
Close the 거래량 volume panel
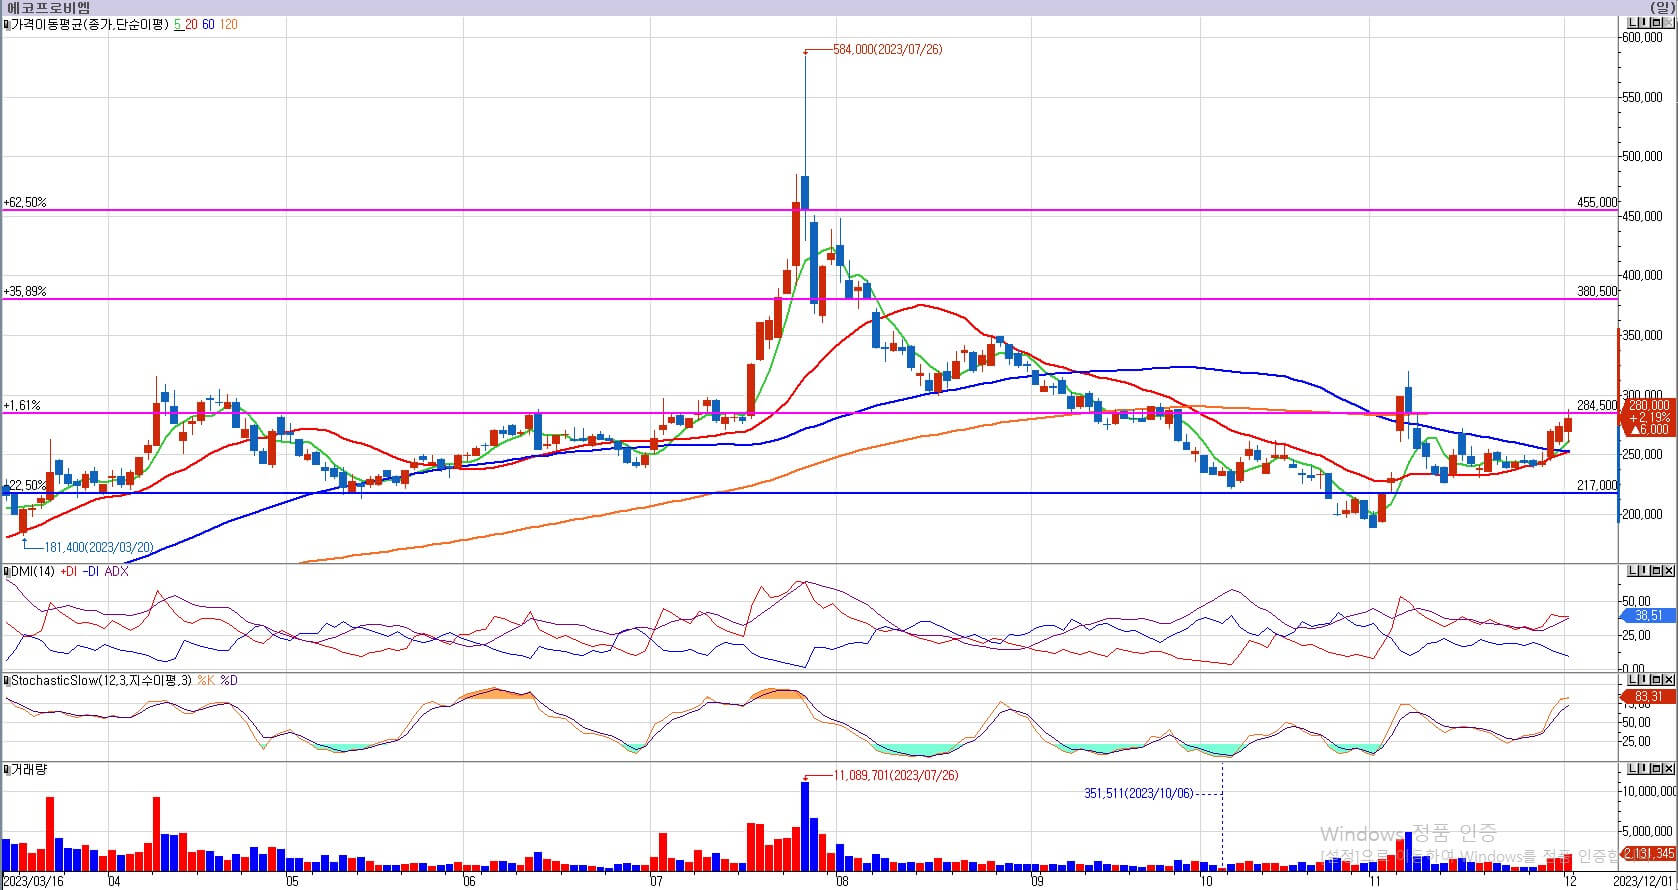(x=1667, y=768)
